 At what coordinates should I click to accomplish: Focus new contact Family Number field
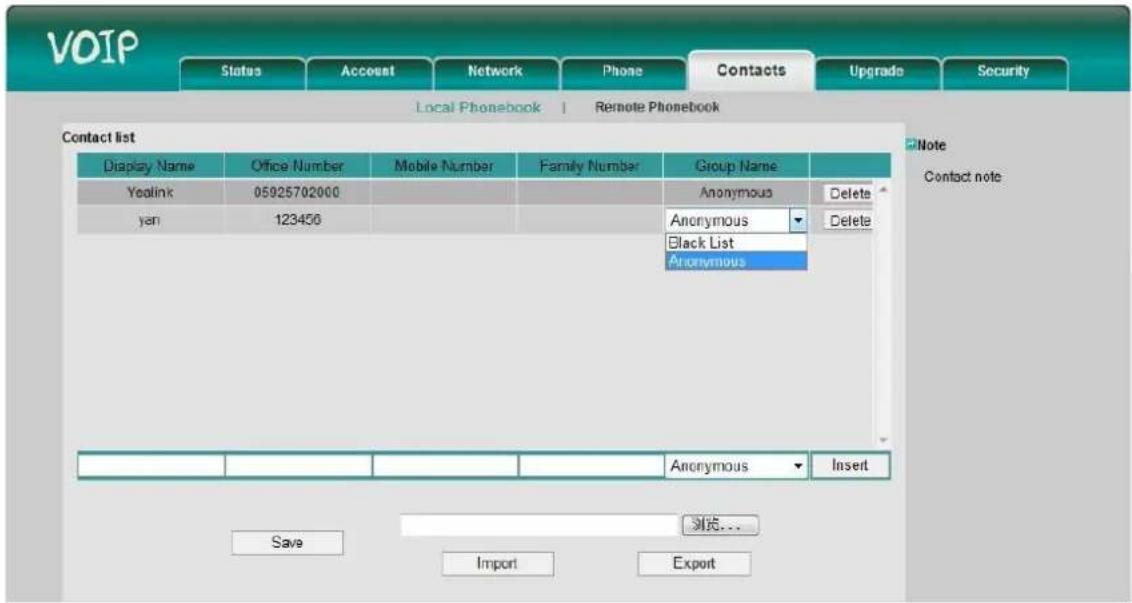[591, 466]
